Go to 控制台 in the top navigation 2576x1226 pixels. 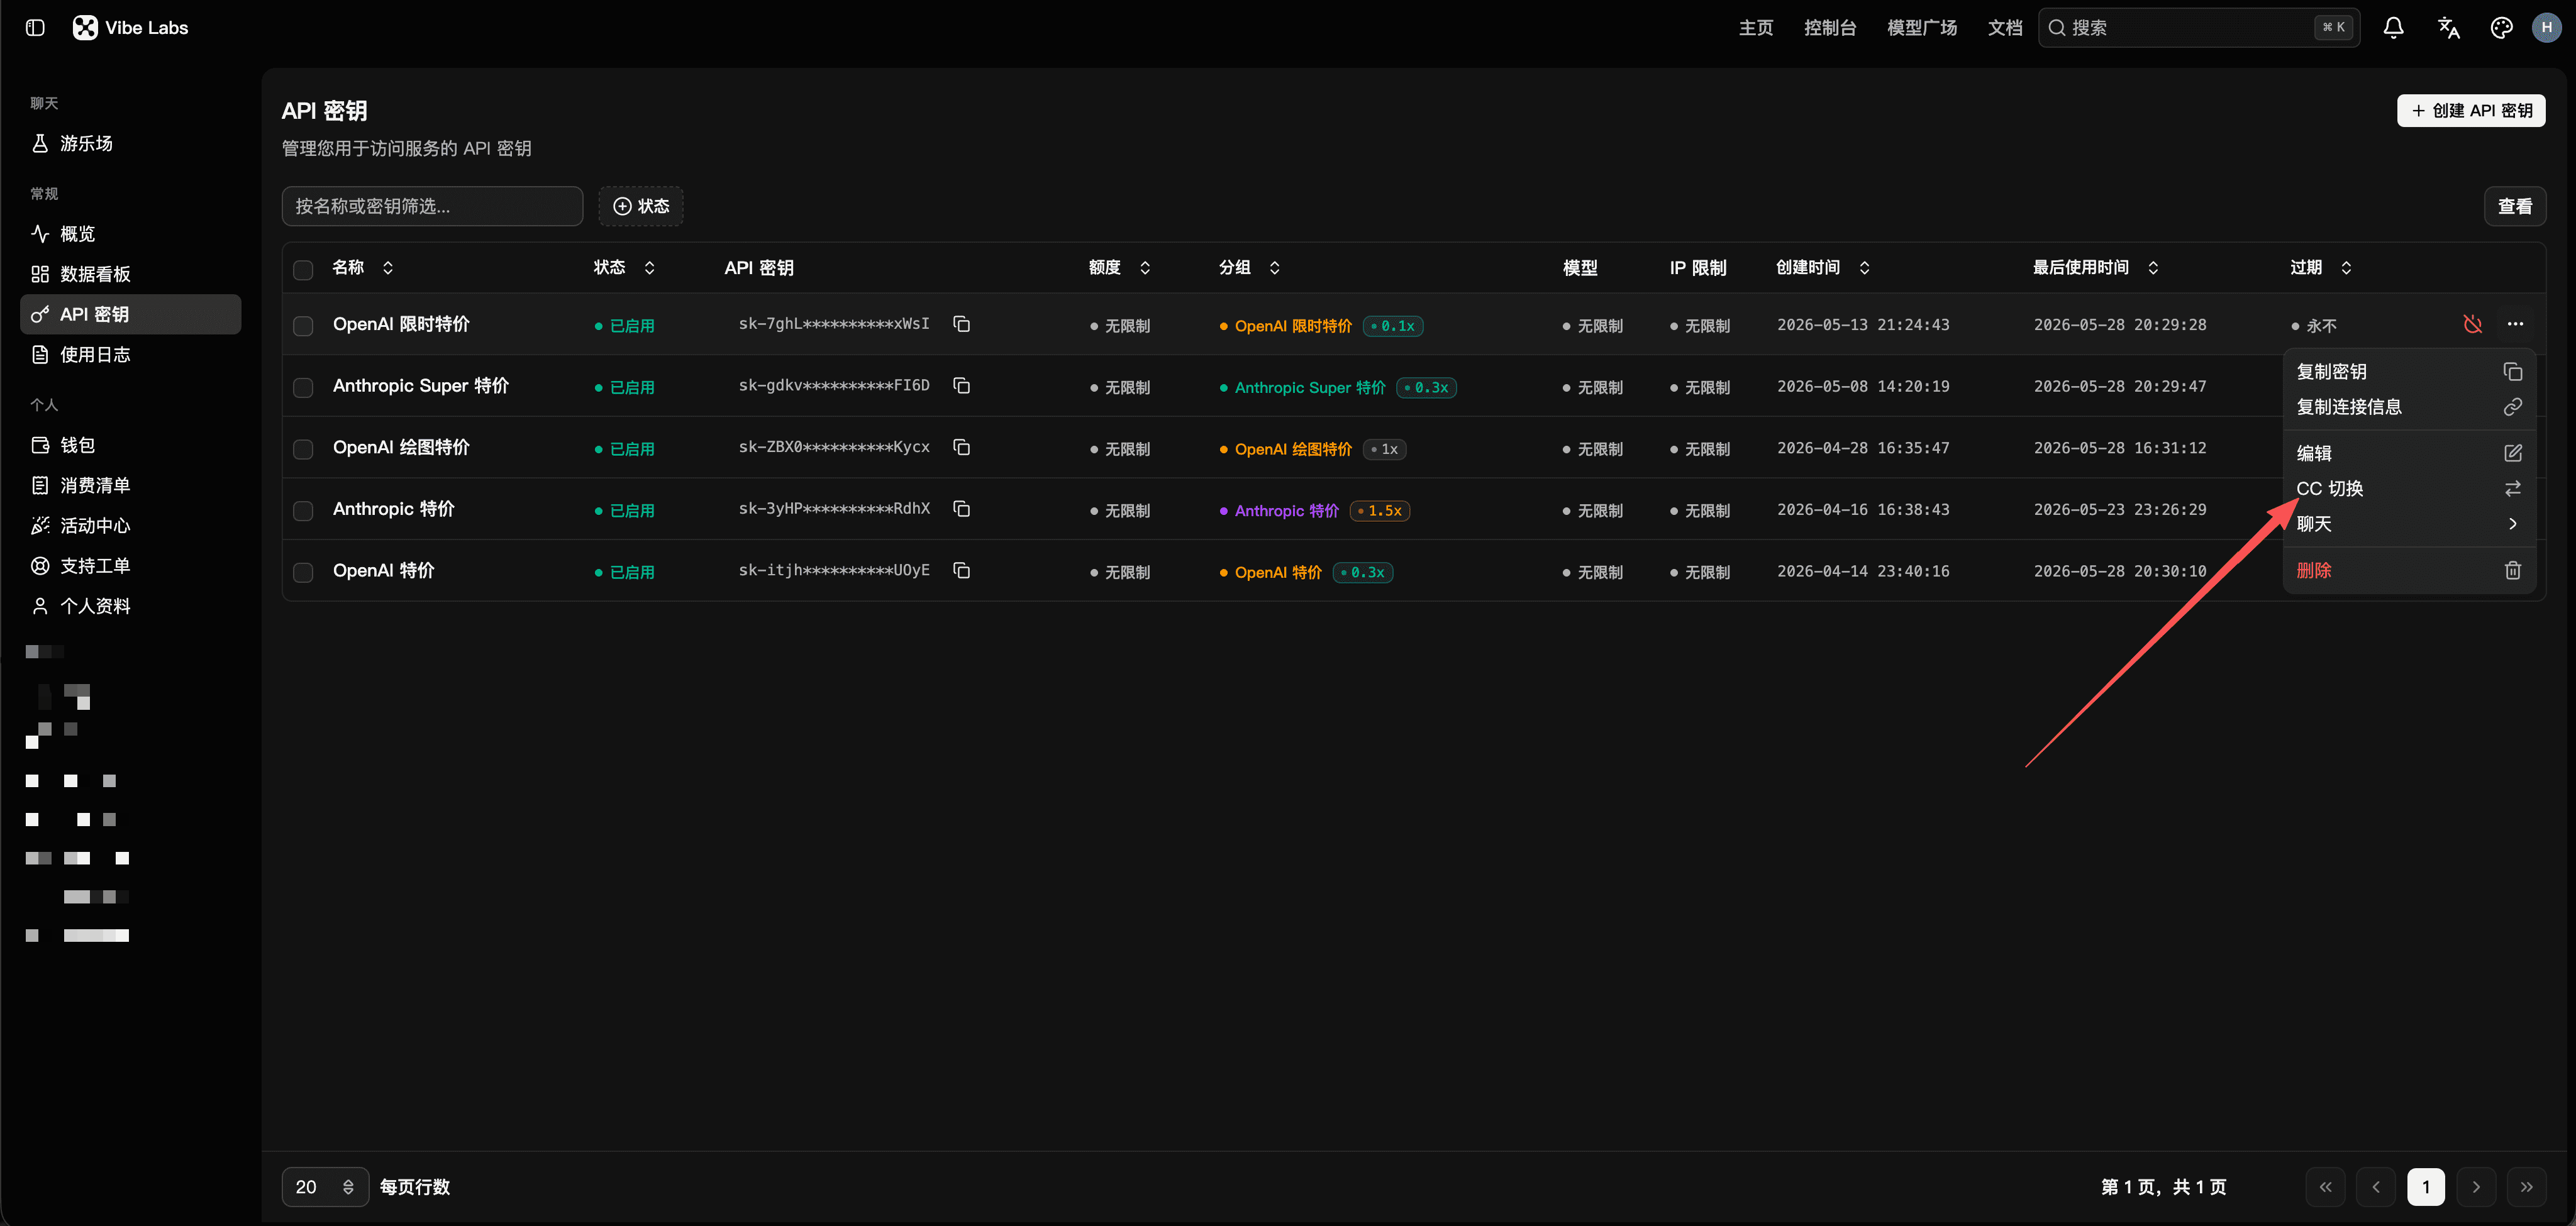(1829, 28)
